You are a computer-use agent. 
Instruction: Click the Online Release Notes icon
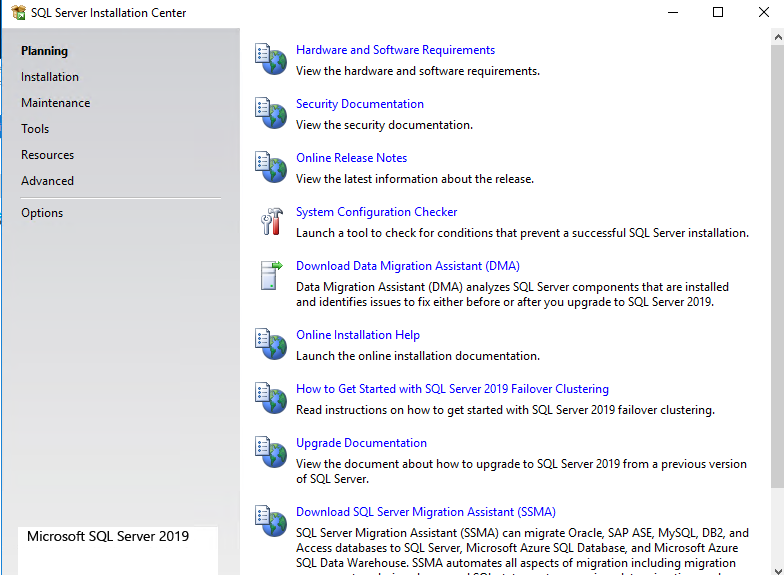click(x=271, y=167)
